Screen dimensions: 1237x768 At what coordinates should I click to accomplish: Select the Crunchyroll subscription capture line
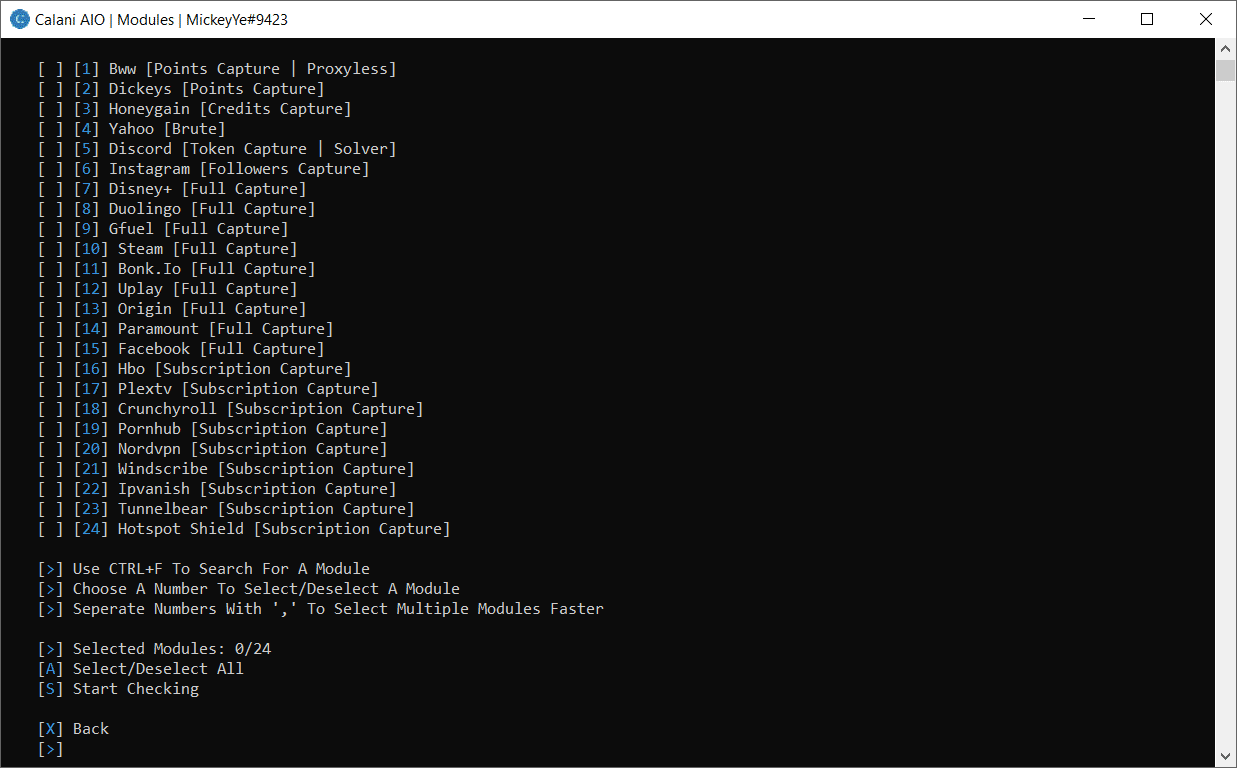(270, 409)
